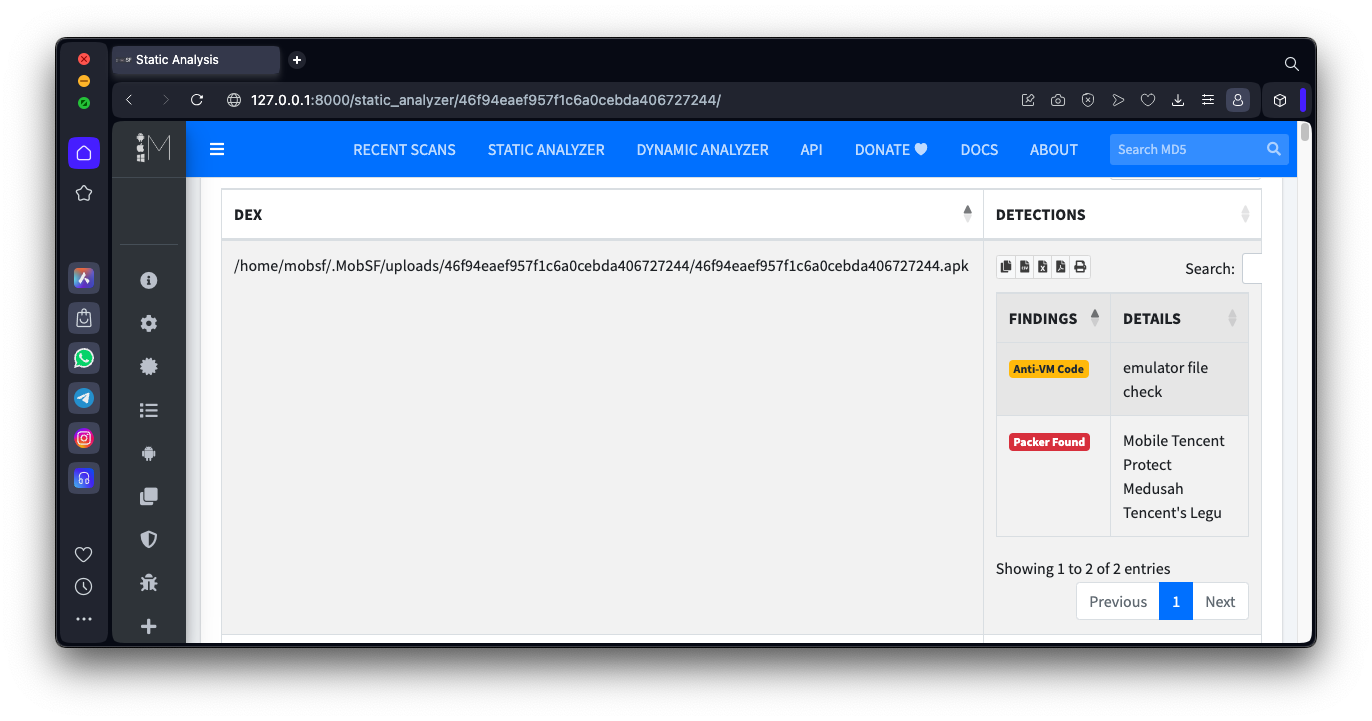The image size is (1372, 721).
Task: Select the shield security sidebar icon
Action: click(149, 539)
